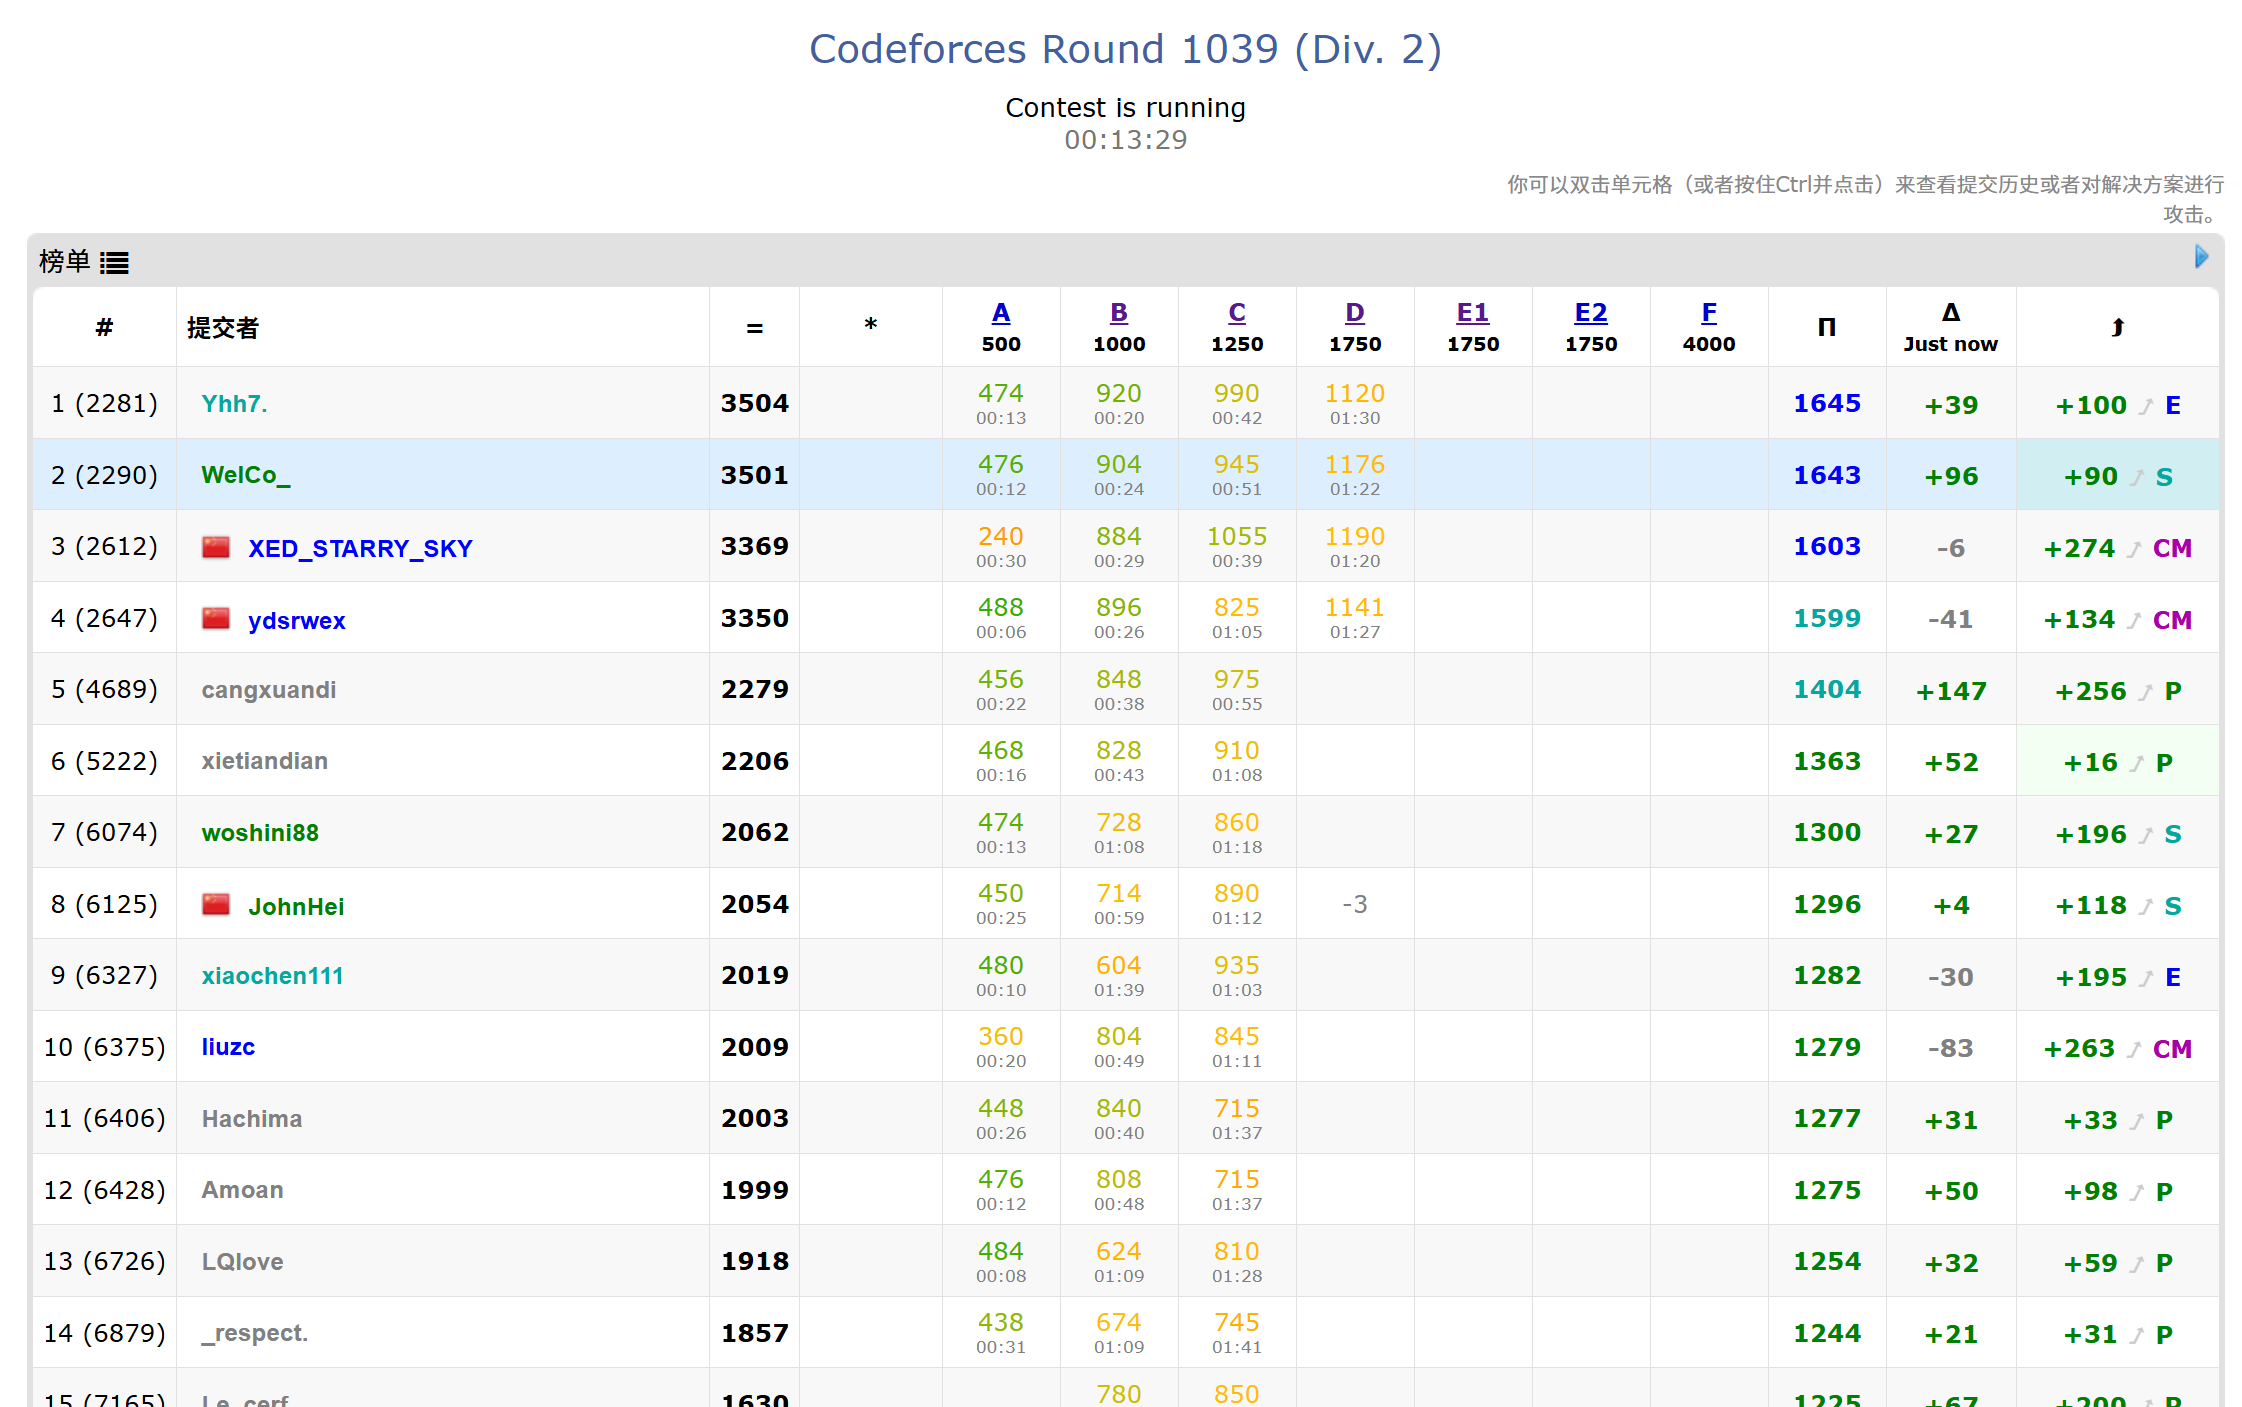Open problem A link in header
2242x1407 pixels.
coord(1000,313)
